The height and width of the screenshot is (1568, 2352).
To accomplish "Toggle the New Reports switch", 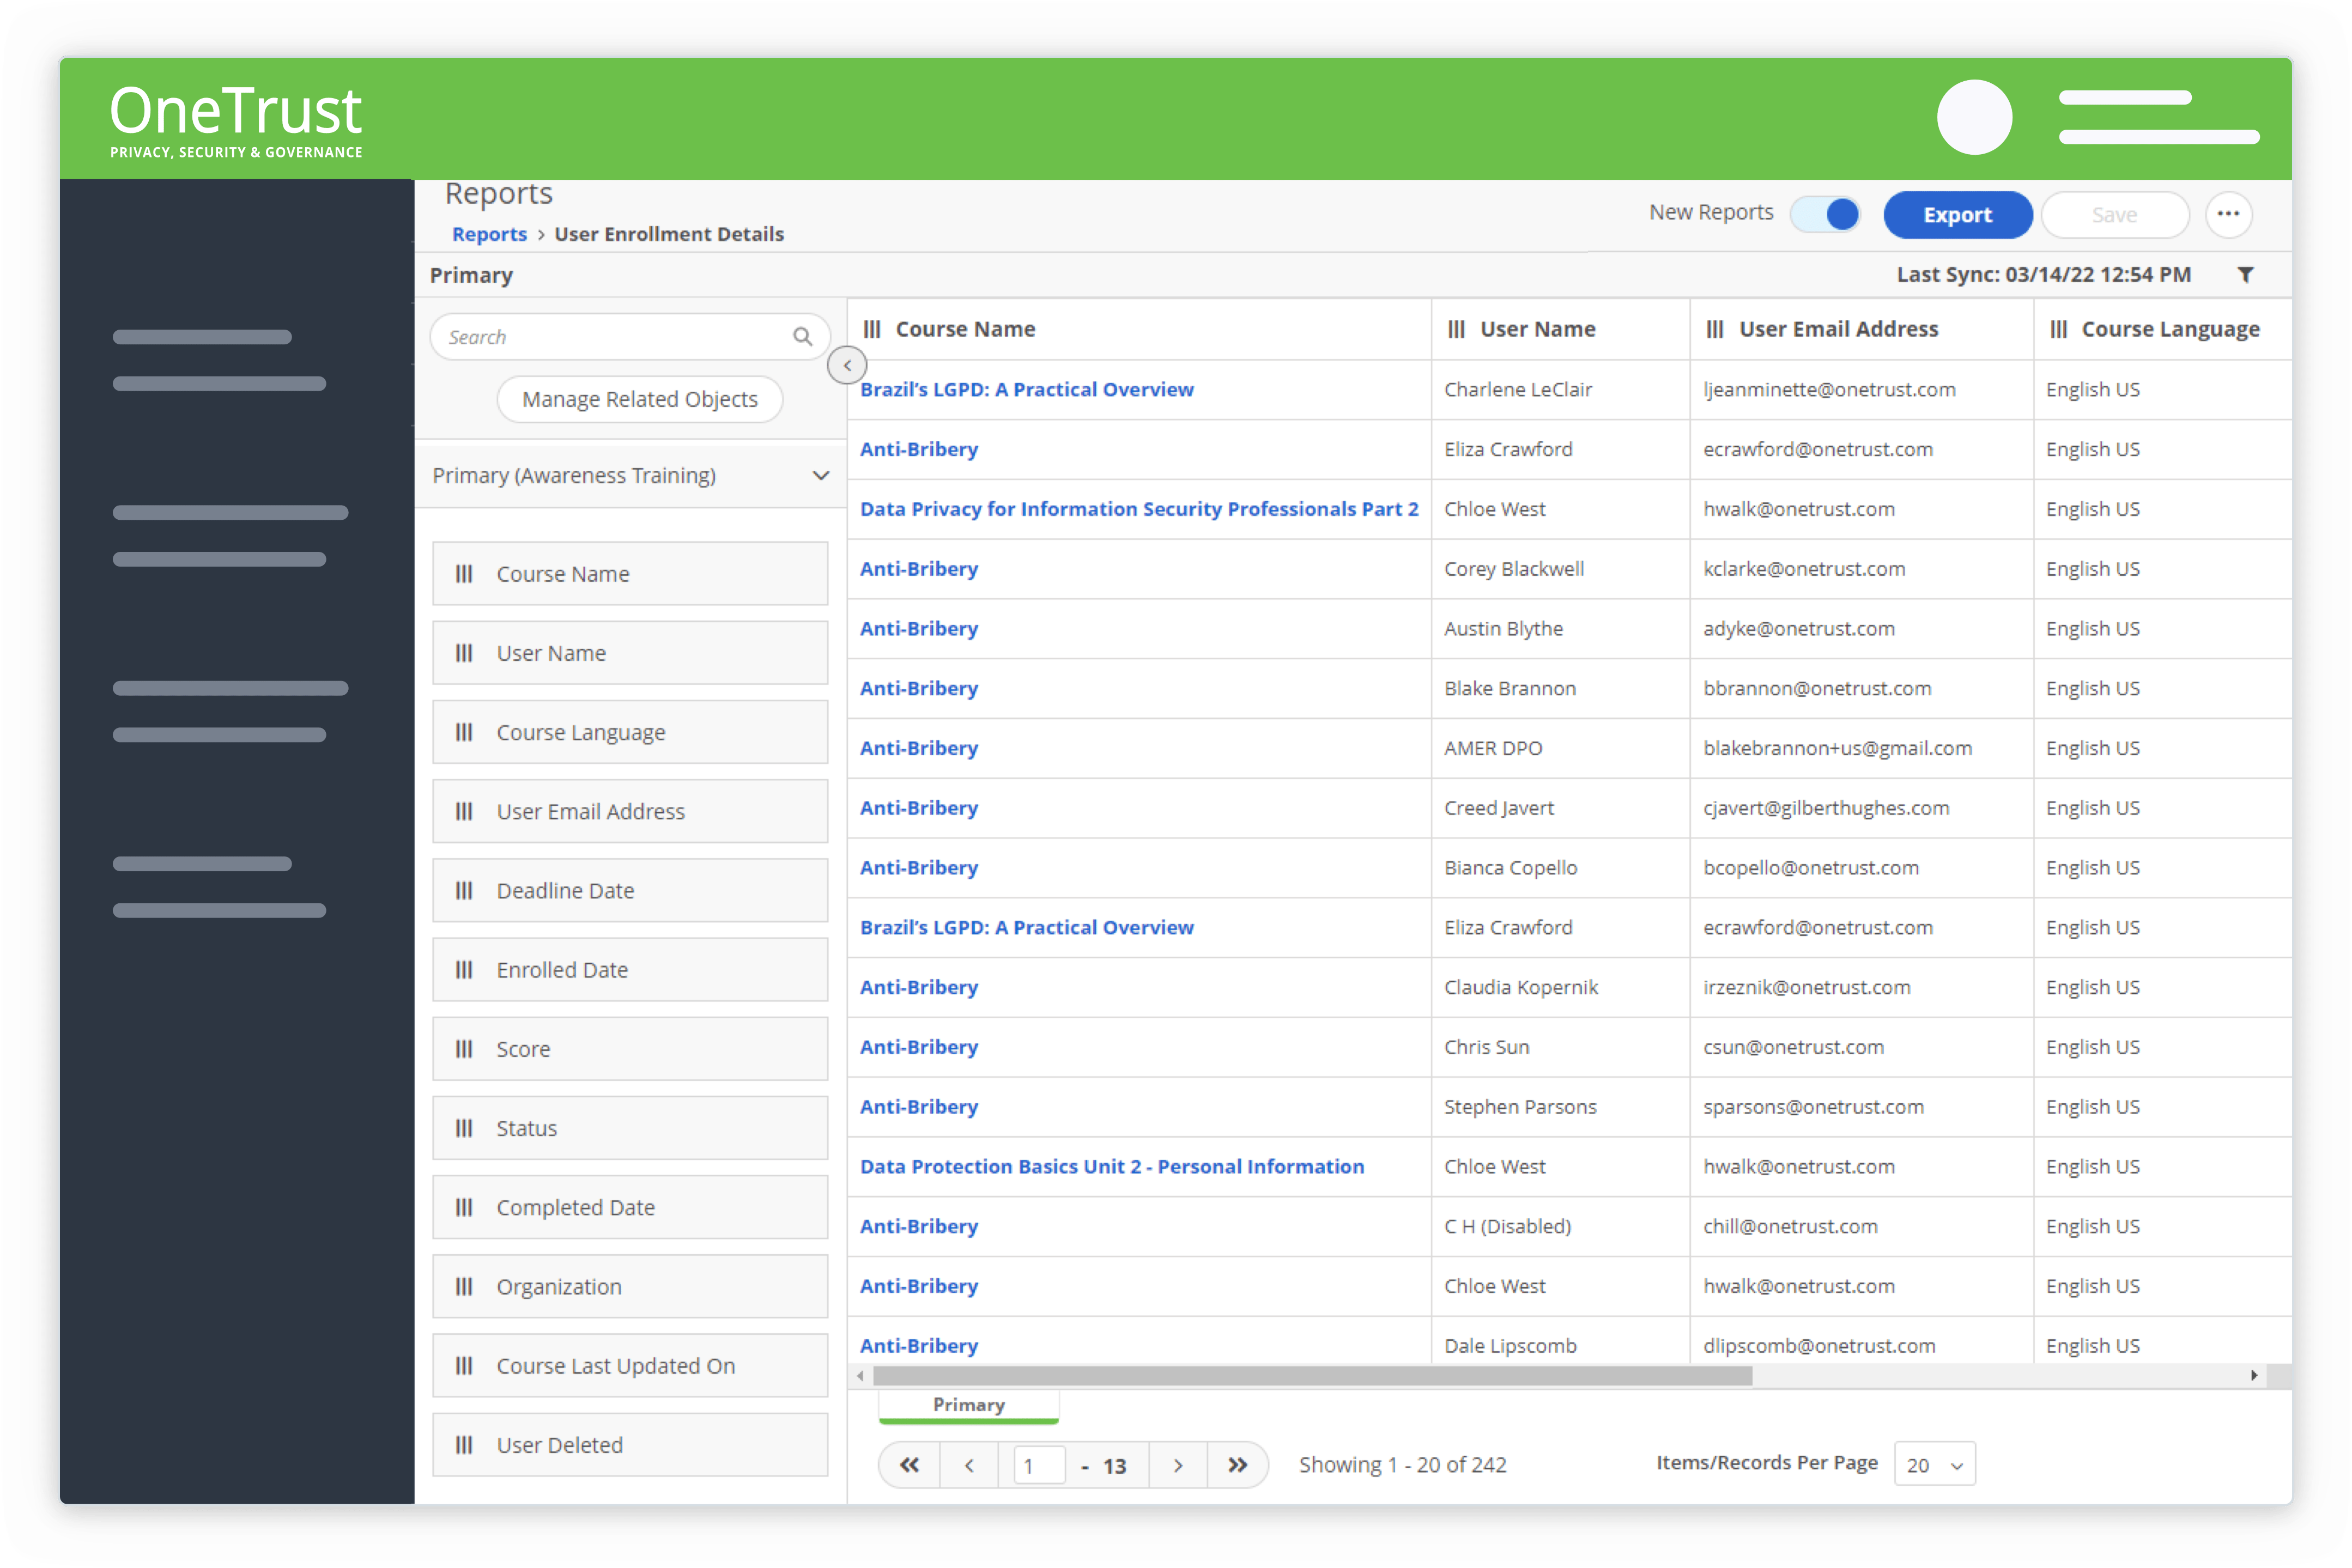I will (x=1825, y=214).
